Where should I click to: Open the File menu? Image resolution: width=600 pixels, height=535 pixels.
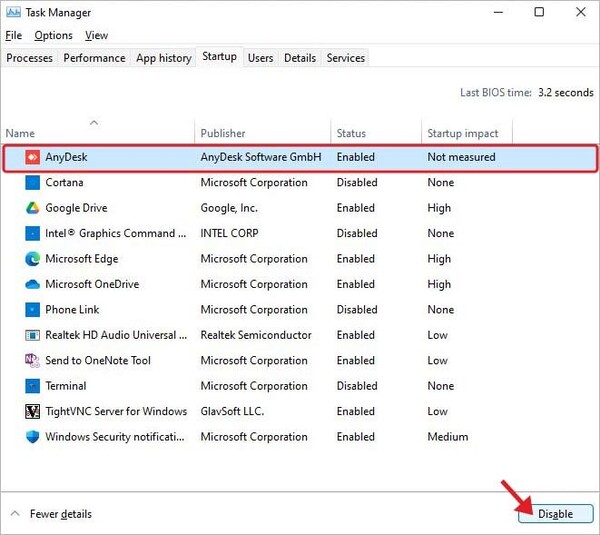point(13,36)
